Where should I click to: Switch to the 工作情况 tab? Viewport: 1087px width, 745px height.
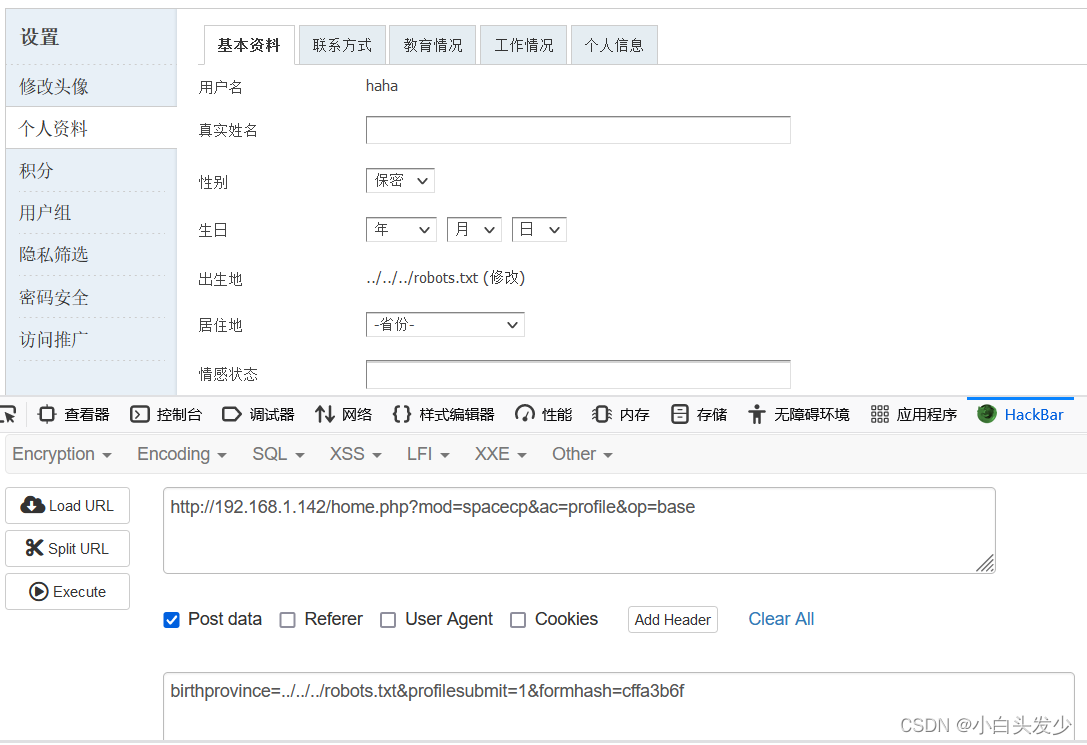click(x=523, y=45)
